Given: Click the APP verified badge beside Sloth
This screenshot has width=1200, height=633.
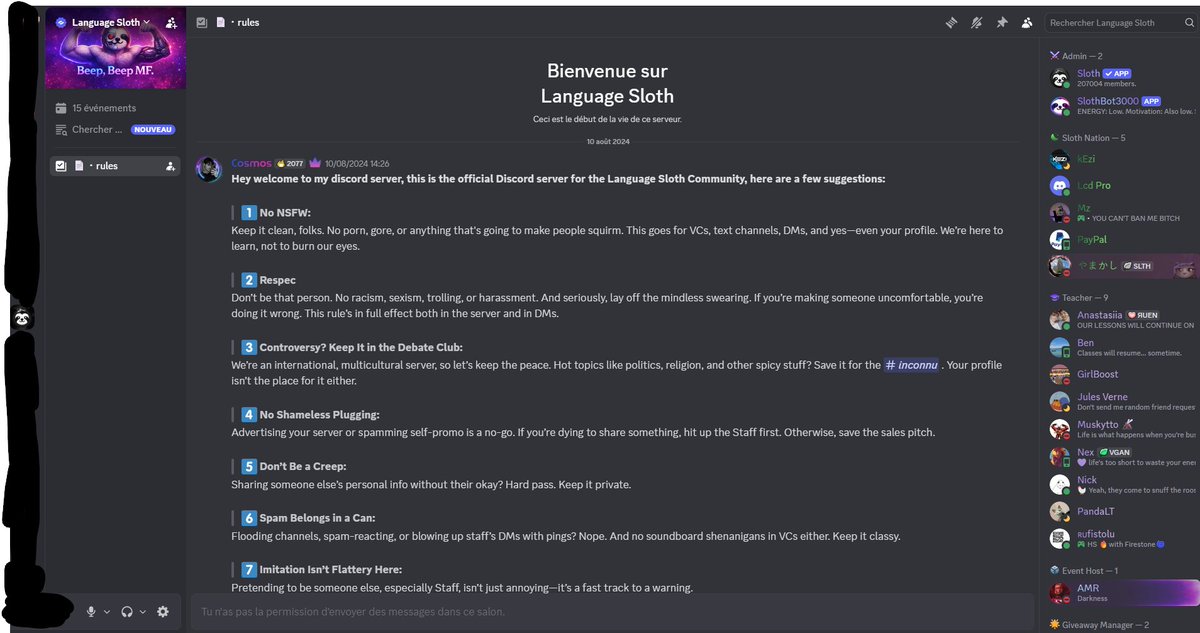Looking at the screenshot, I should click(x=1116, y=74).
